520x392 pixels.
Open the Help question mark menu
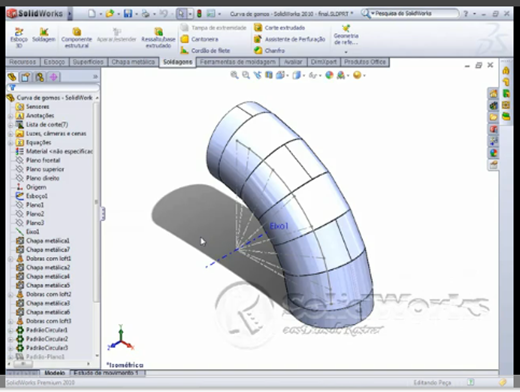click(x=466, y=14)
